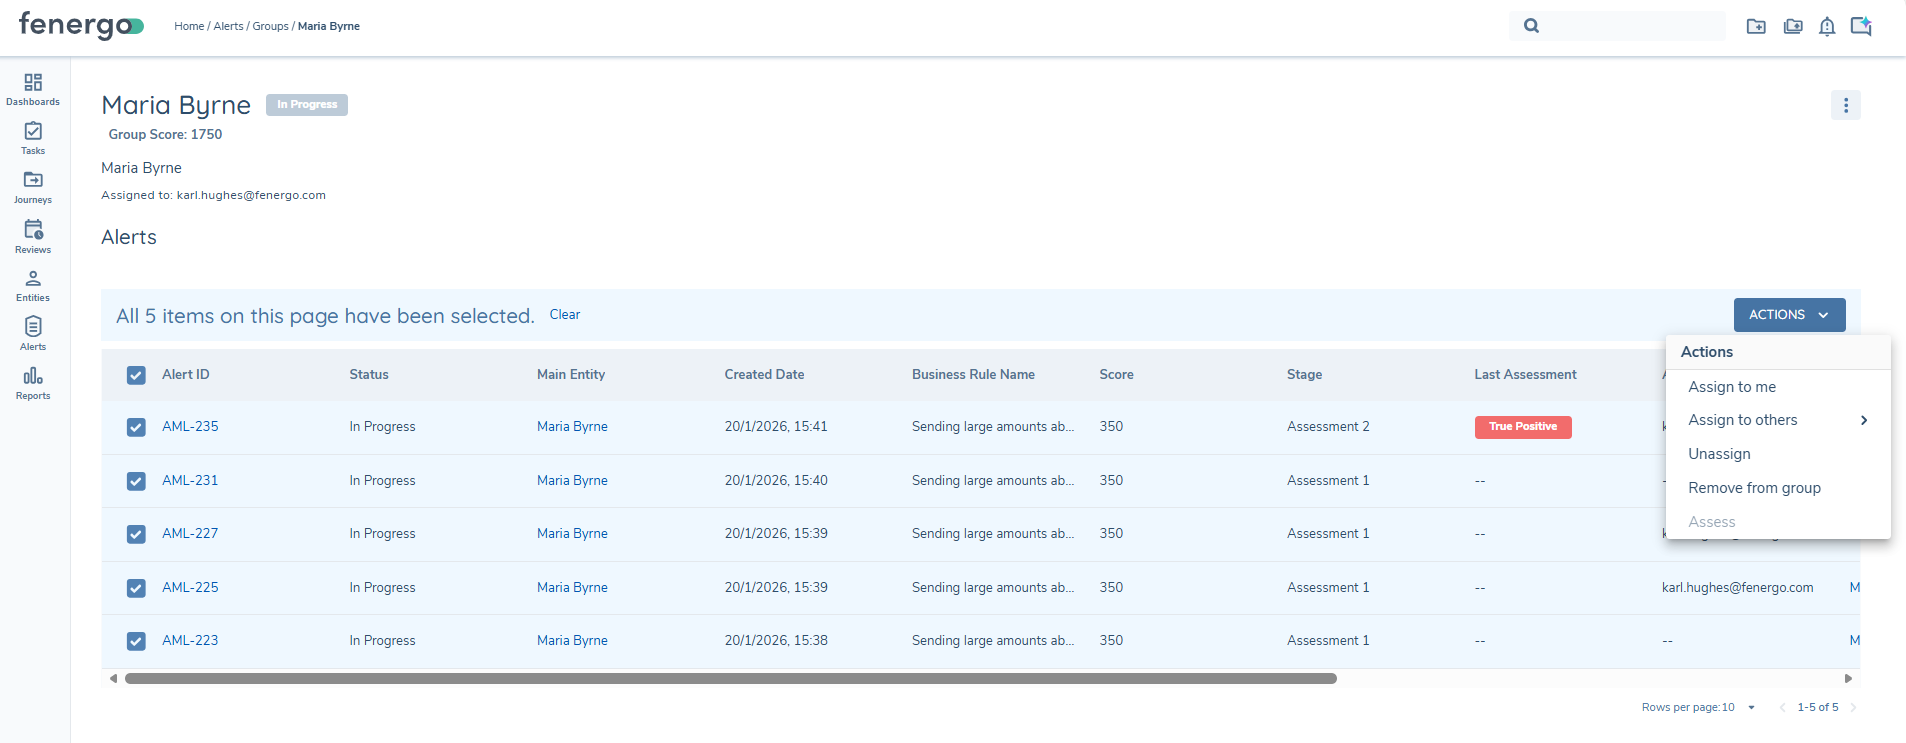This screenshot has width=1906, height=743.
Task: Open the Journeys sidebar icon
Action: [33, 187]
